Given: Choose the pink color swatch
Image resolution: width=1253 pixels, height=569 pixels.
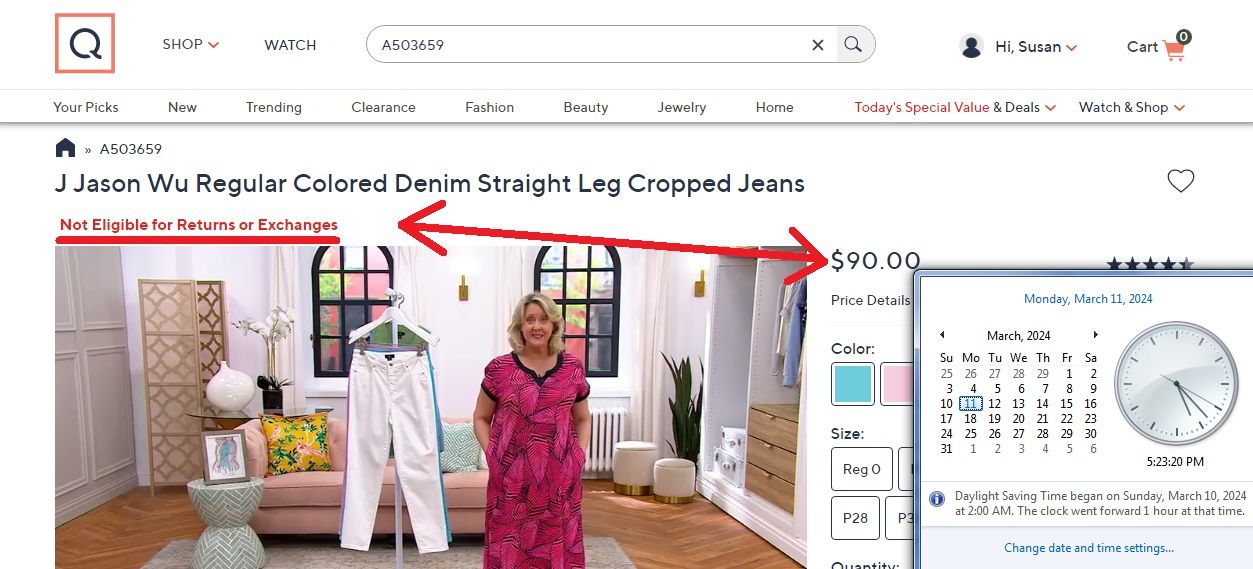Looking at the screenshot, I should [x=898, y=384].
